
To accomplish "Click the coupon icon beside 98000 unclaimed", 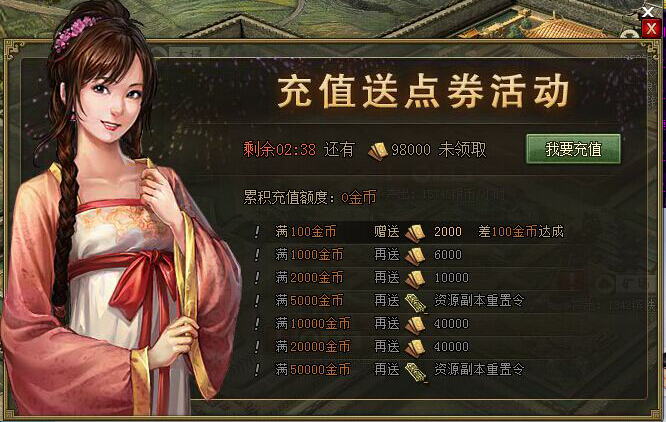I will click(x=378, y=151).
